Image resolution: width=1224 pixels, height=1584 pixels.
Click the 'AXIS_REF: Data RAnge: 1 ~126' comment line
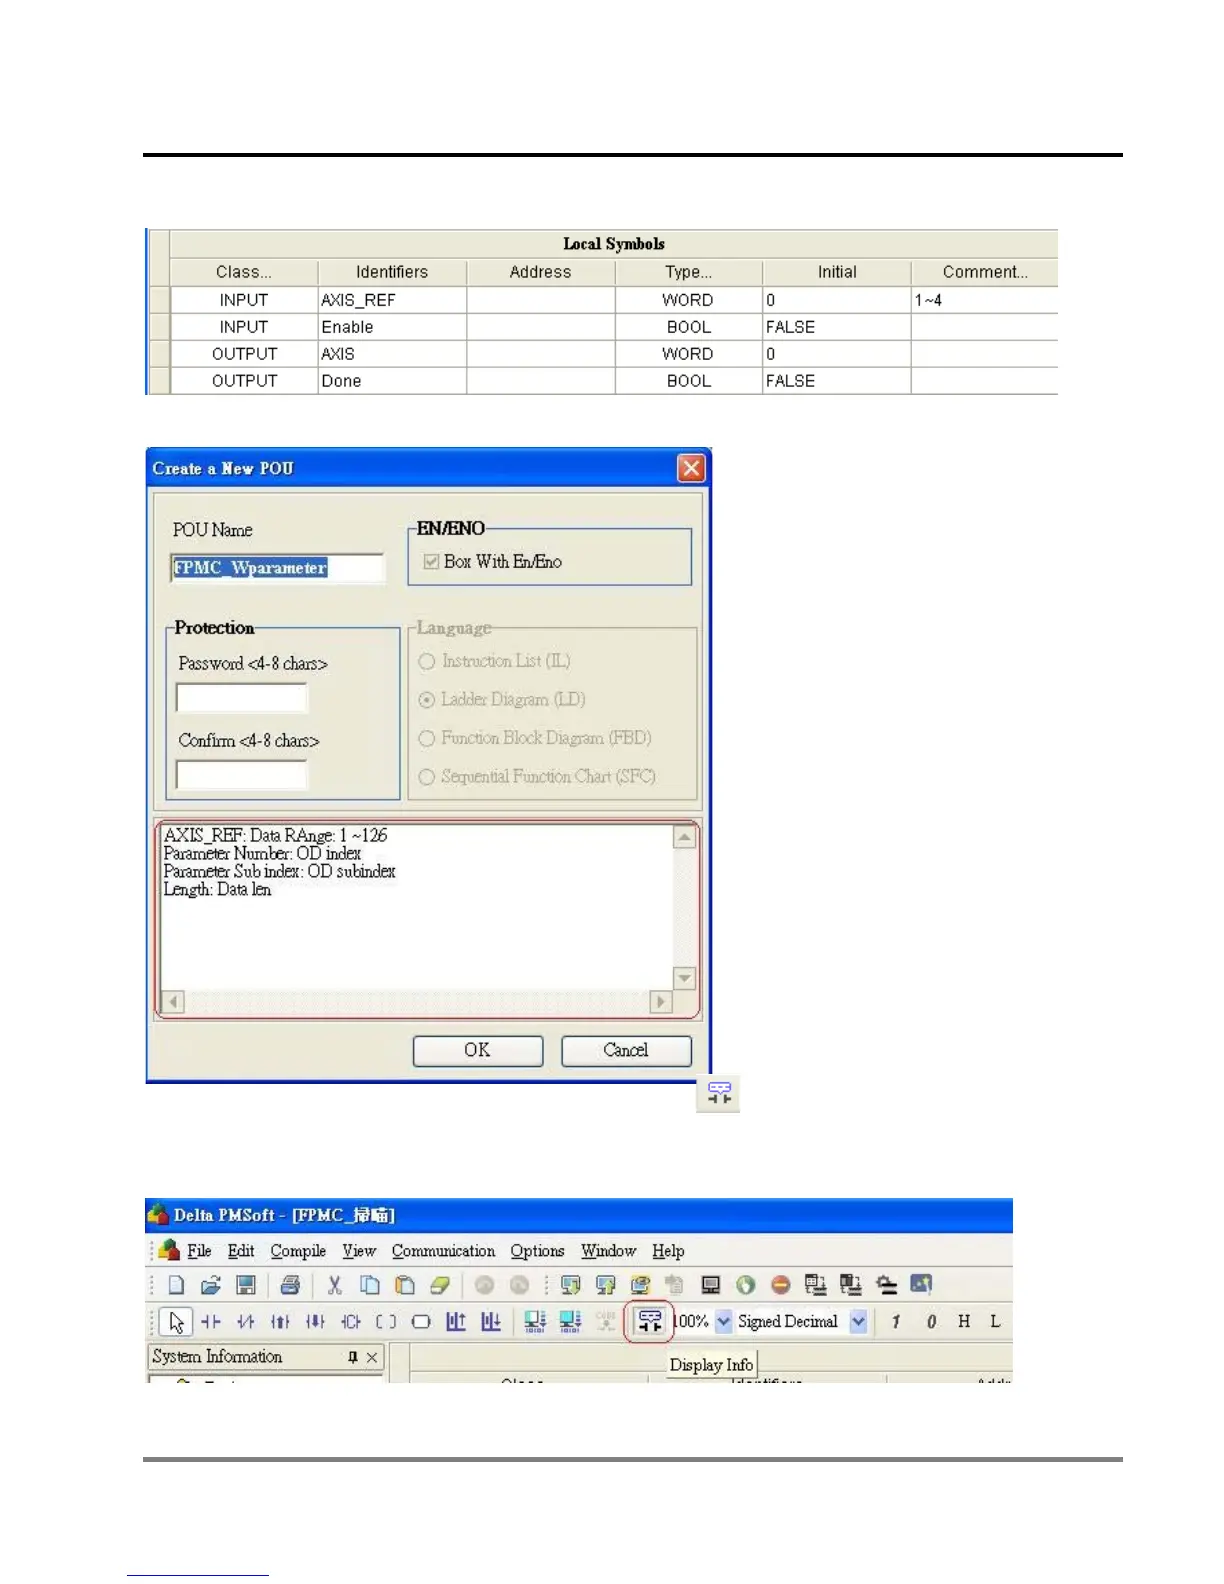pos(275,835)
